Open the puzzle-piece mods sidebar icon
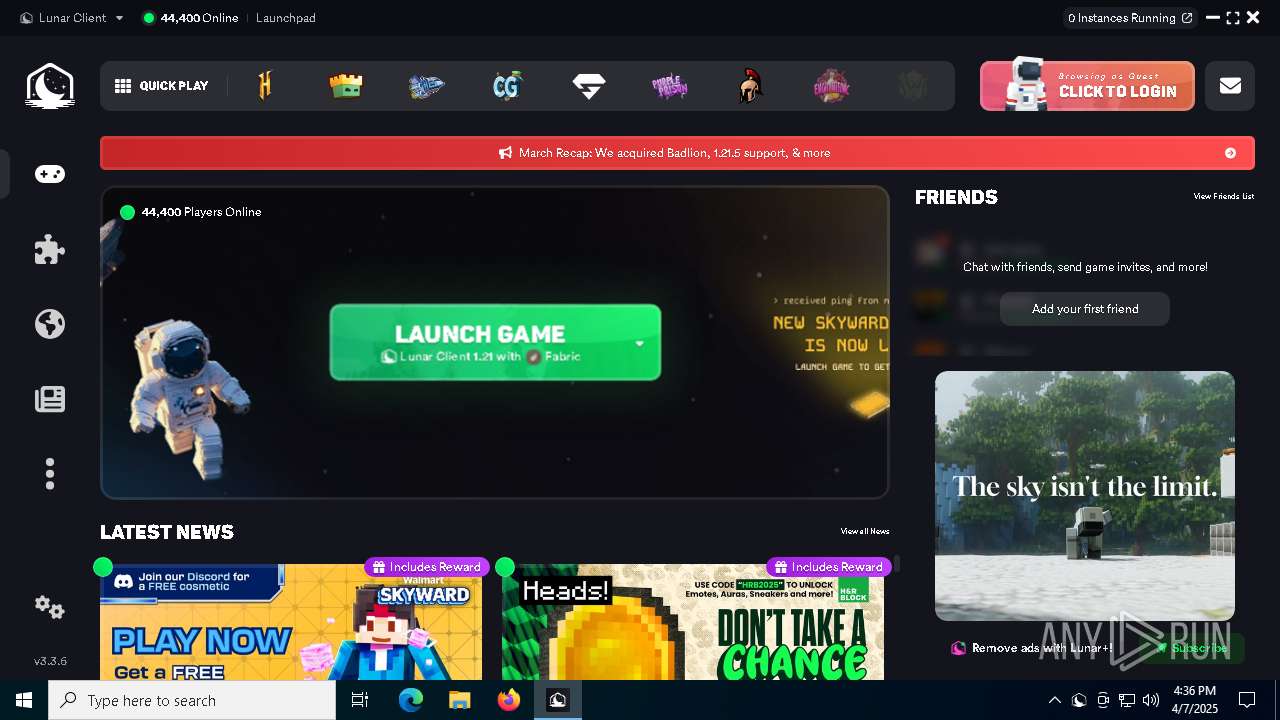 tap(50, 249)
